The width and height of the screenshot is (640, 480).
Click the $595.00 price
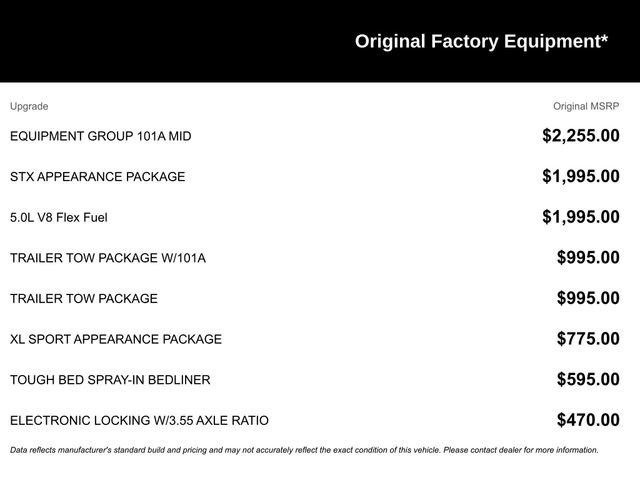588,380
